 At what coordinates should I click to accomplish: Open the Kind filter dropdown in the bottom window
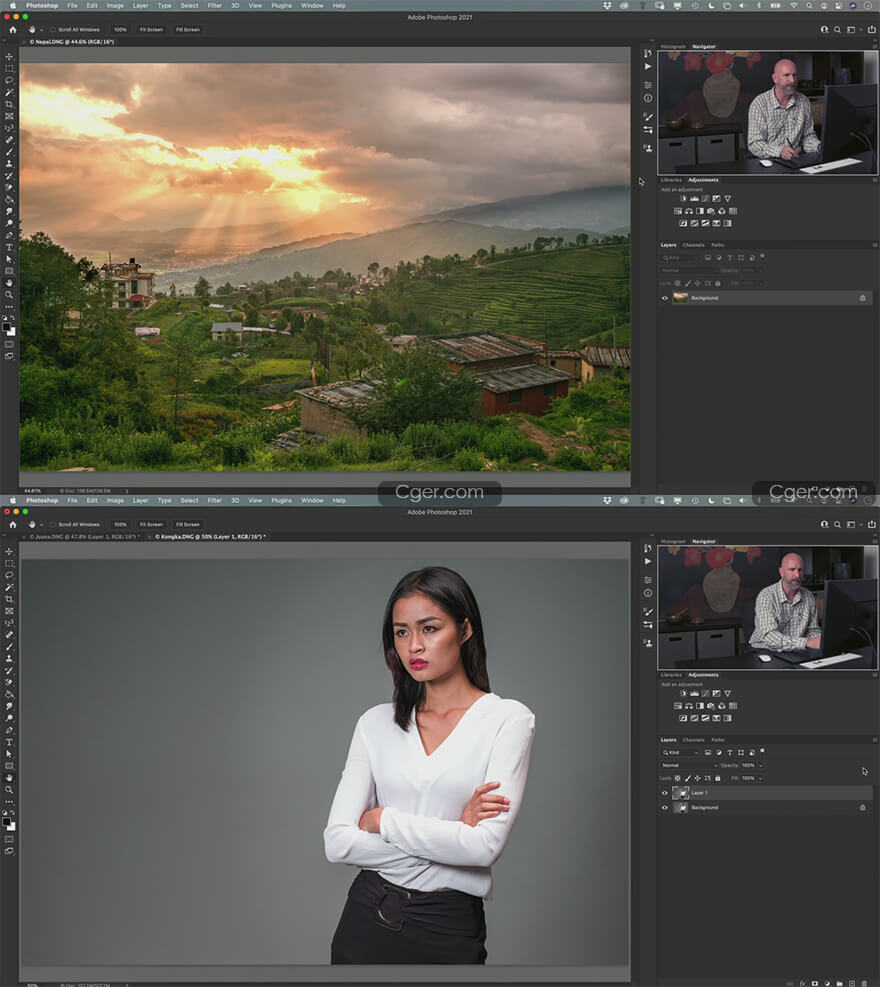pyautogui.click(x=680, y=752)
